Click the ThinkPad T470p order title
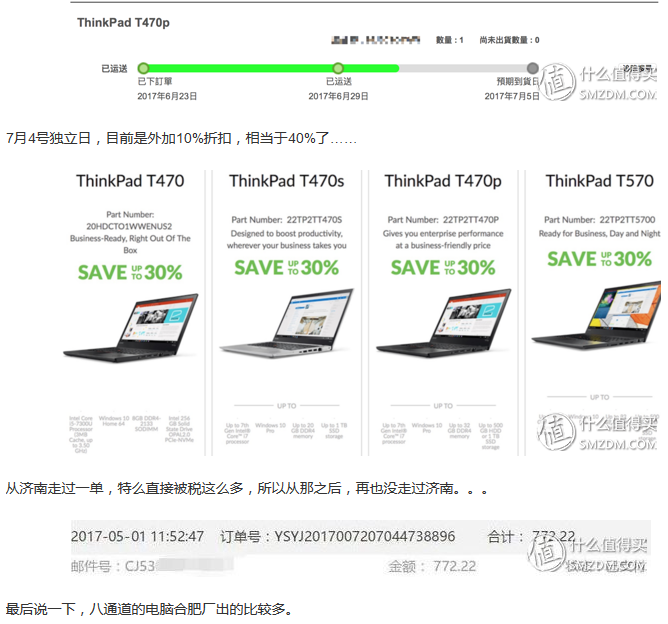668x624 pixels. (123, 23)
